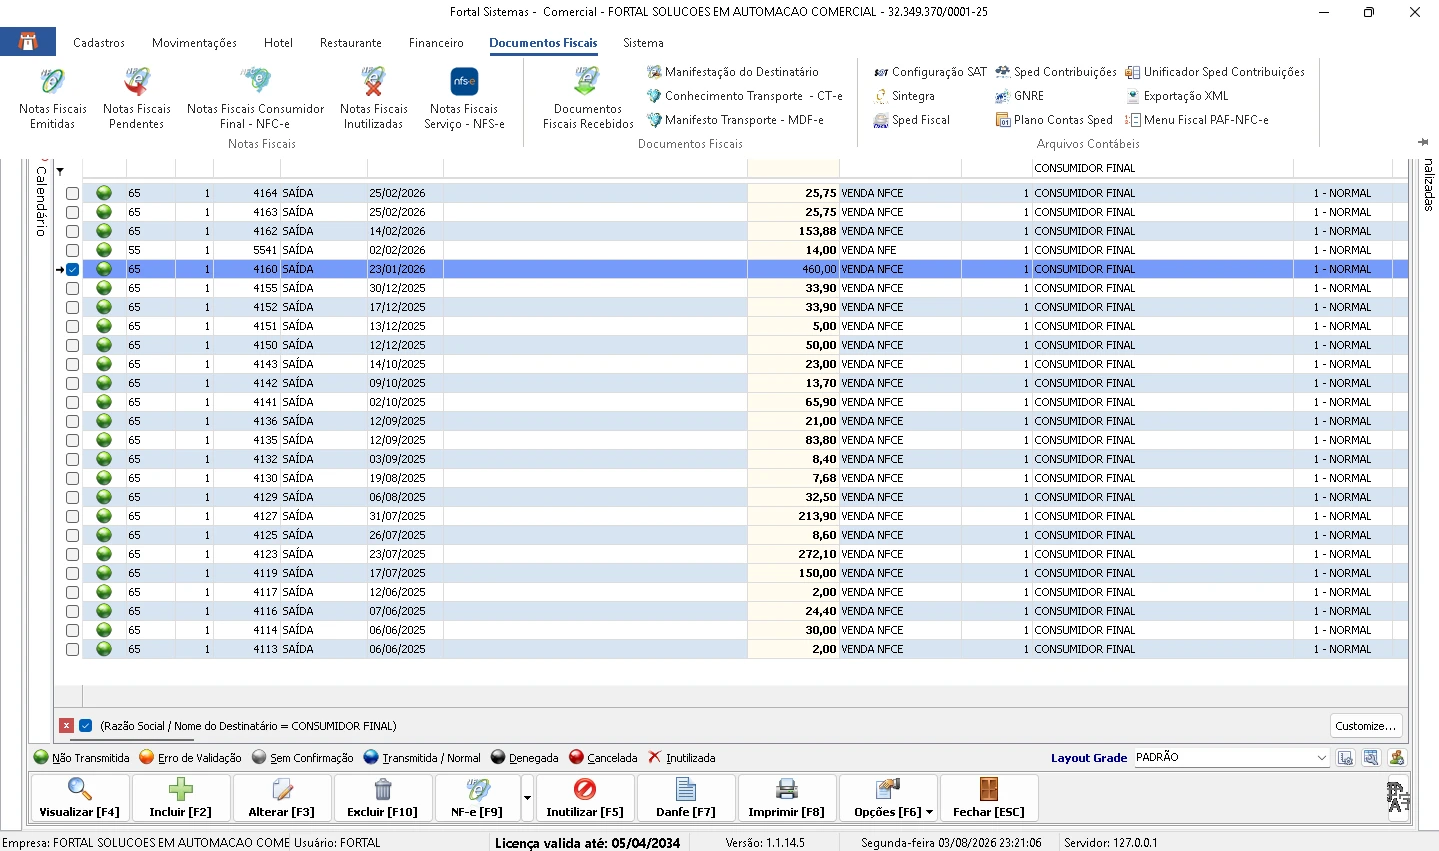Open Menu Fiscal PAF-NFC-e
The height and width of the screenshot is (851, 1439).
pyautogui.click(x=1197, y=120)
